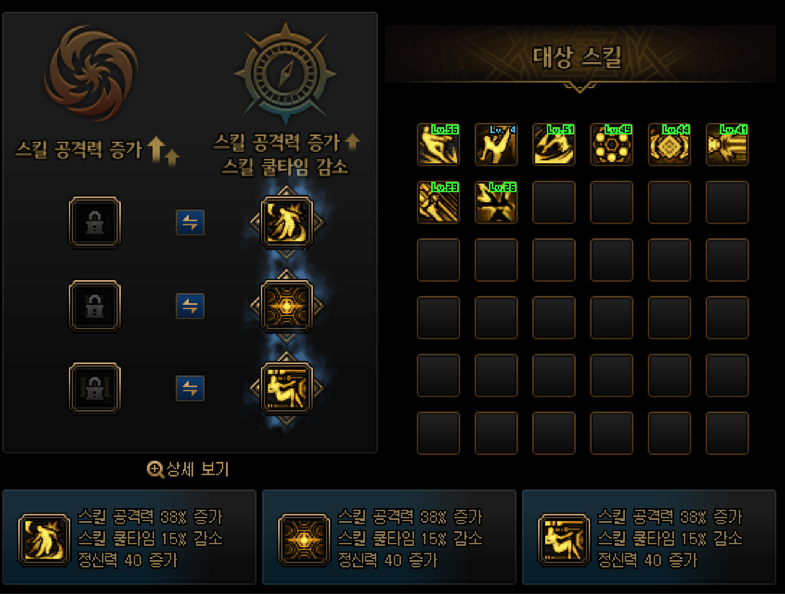Select the Lv.29 skill icon
This screenshot has width=785, height=594.
(438, 202)
